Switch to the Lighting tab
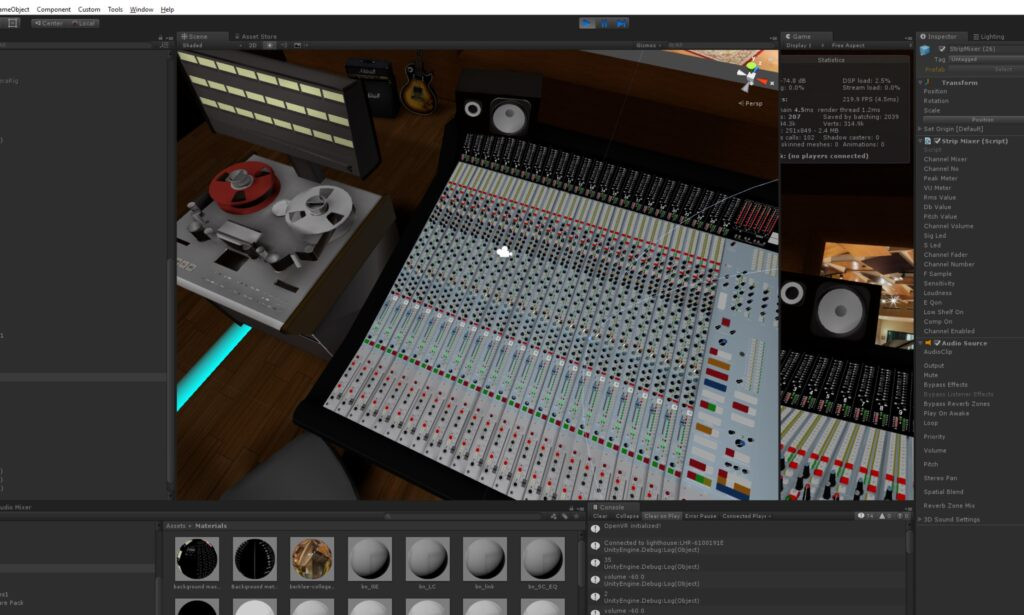Screen dimensions: 1024x615 [x=989, y=37]
